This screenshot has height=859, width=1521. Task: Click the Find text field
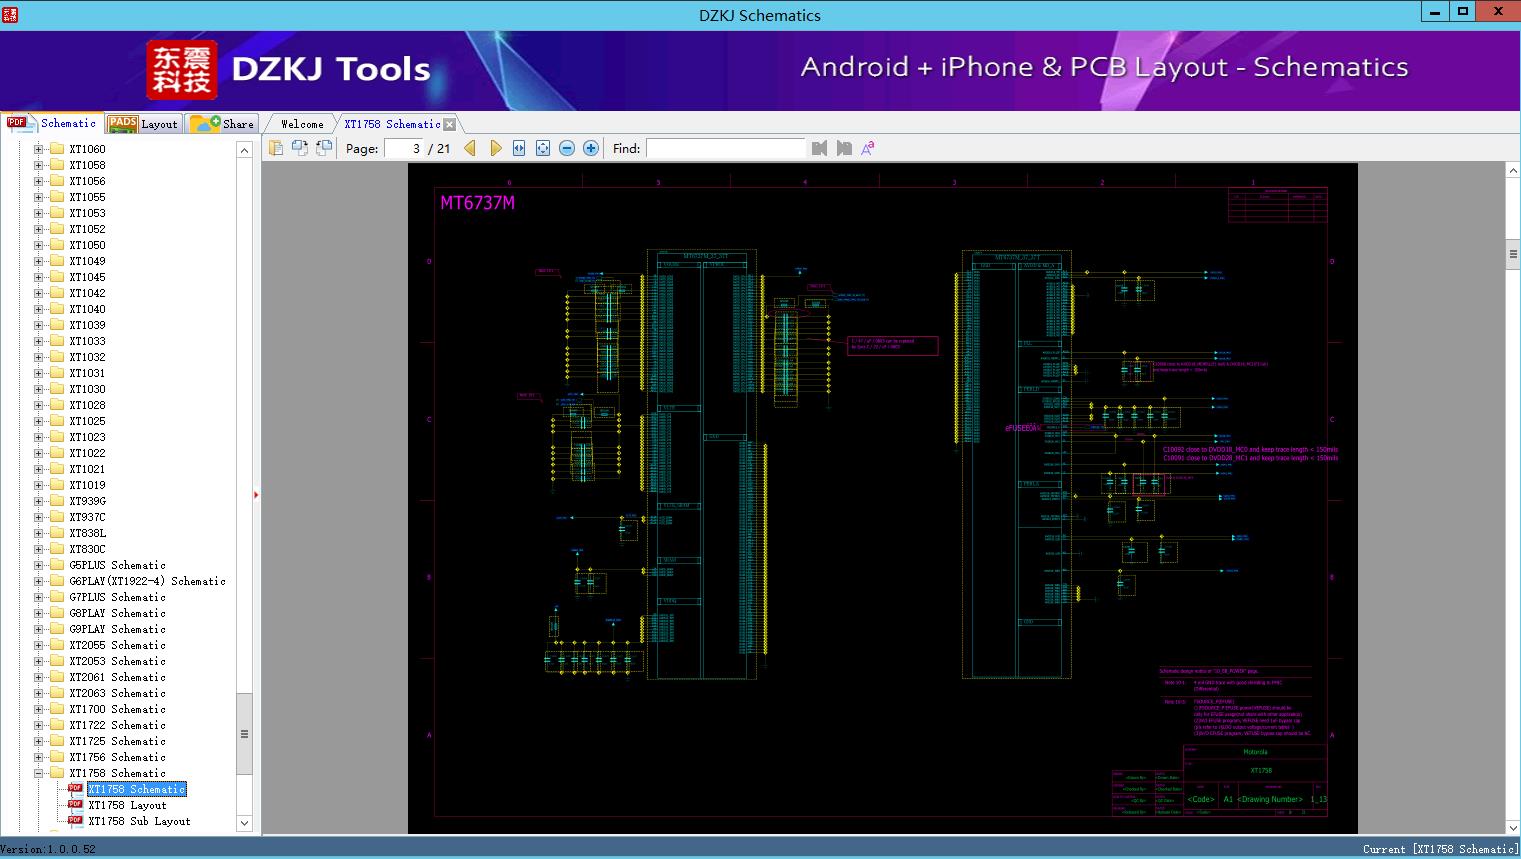[725, 148]
